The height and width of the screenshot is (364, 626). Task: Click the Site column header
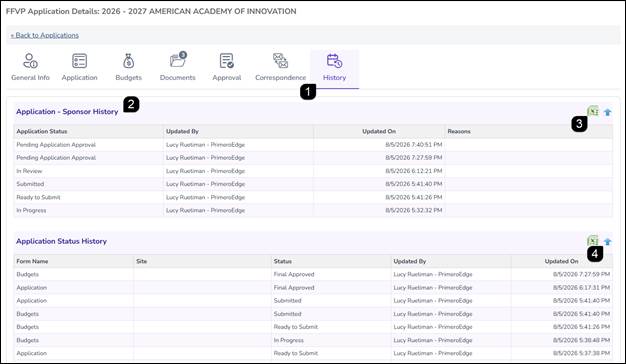(x=142, y=261)
